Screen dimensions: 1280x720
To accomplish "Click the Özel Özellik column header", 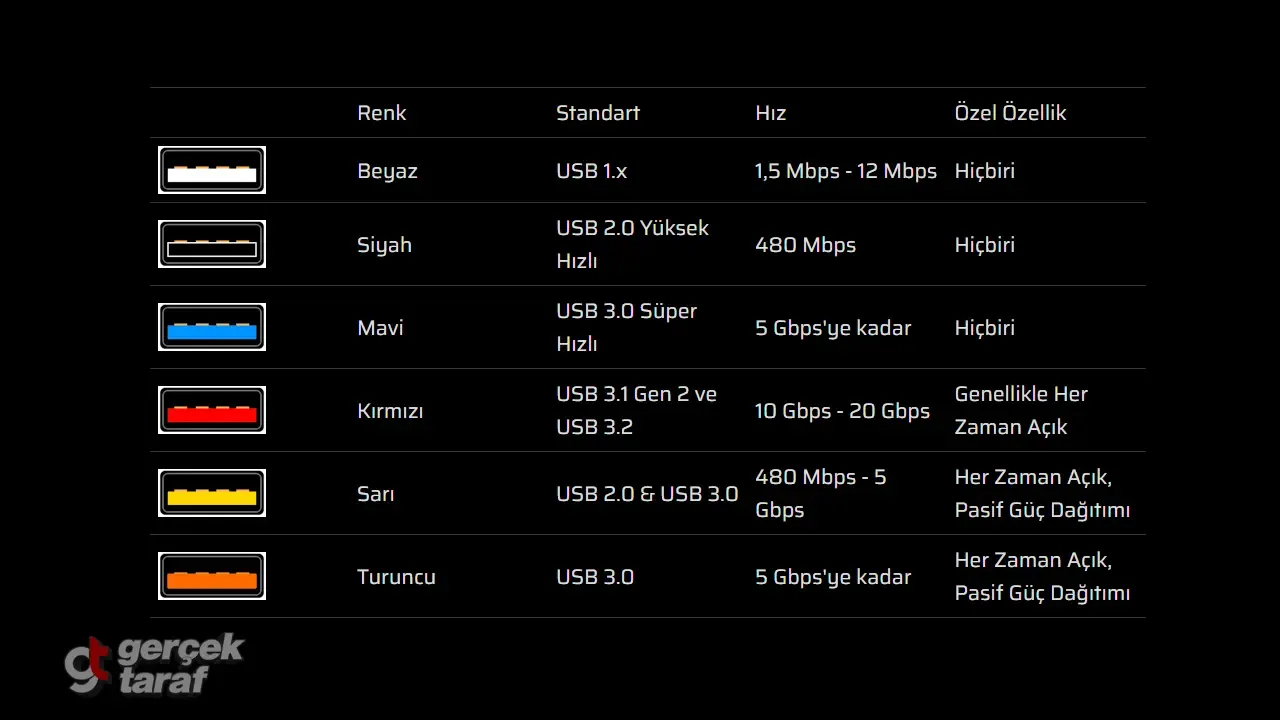I will point(1010,113).
